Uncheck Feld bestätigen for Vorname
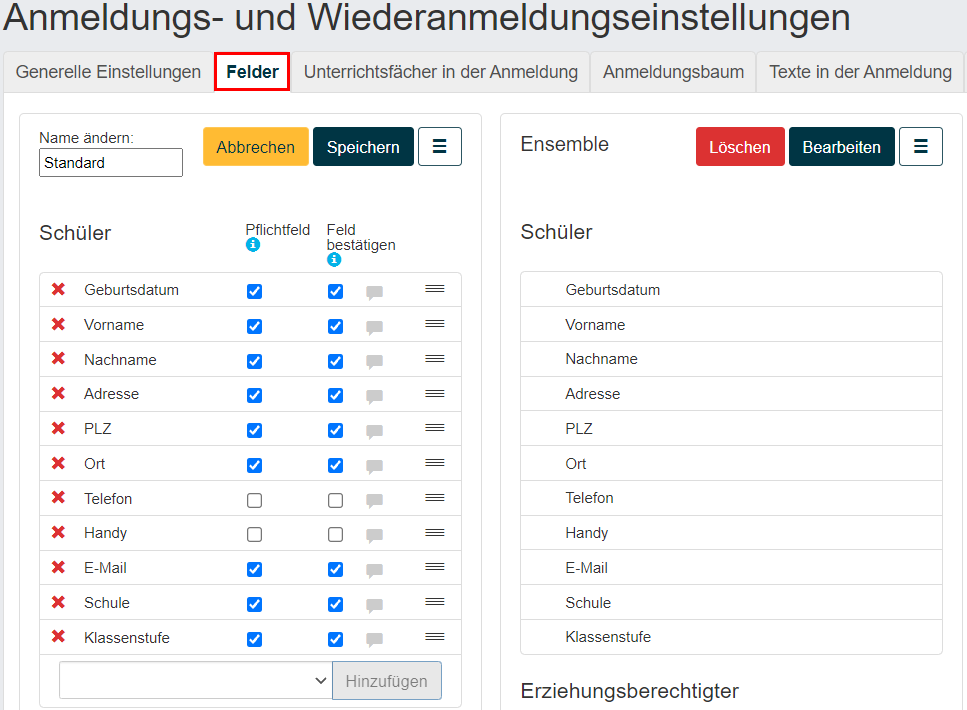Screen dimensions: 967x710 coord(335,326)
